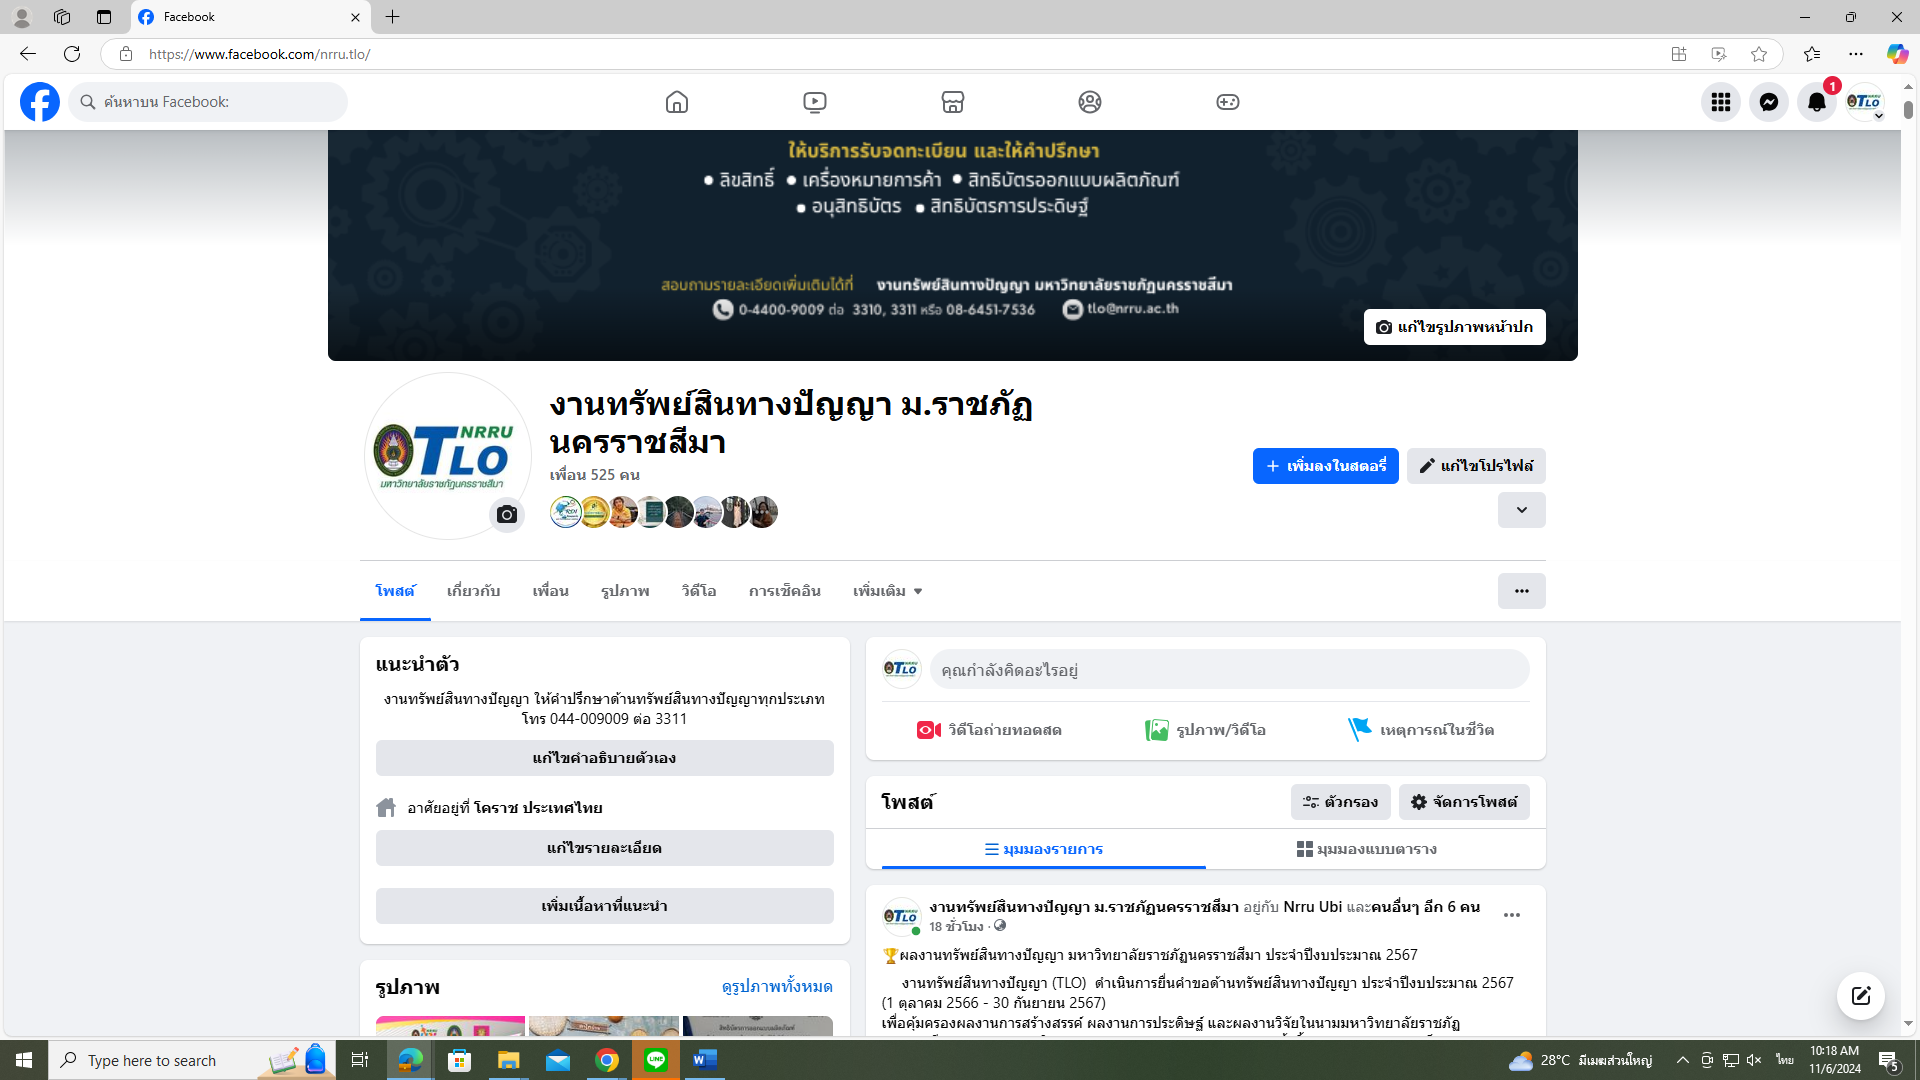Open the Gaming icon in top bar
Image resolution: width=1920 pixels, height=1080 pixels.
pos(1227,102)
